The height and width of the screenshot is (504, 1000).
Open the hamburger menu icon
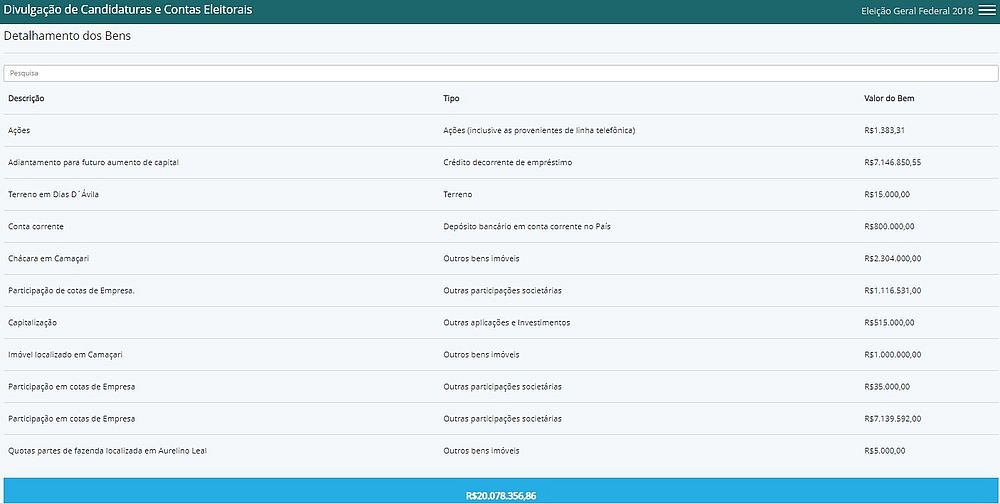[987, 11]
